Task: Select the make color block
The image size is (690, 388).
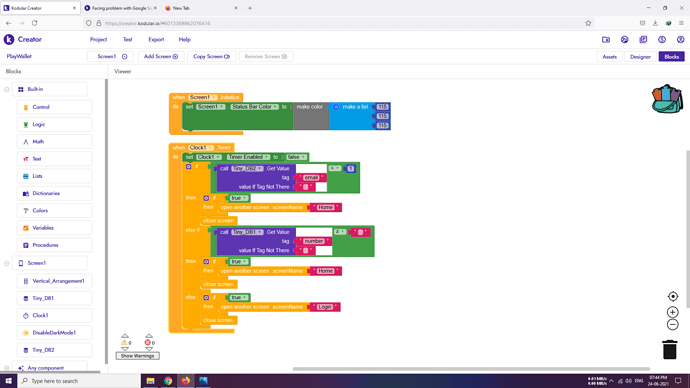Action: click(x=311, y=116)
